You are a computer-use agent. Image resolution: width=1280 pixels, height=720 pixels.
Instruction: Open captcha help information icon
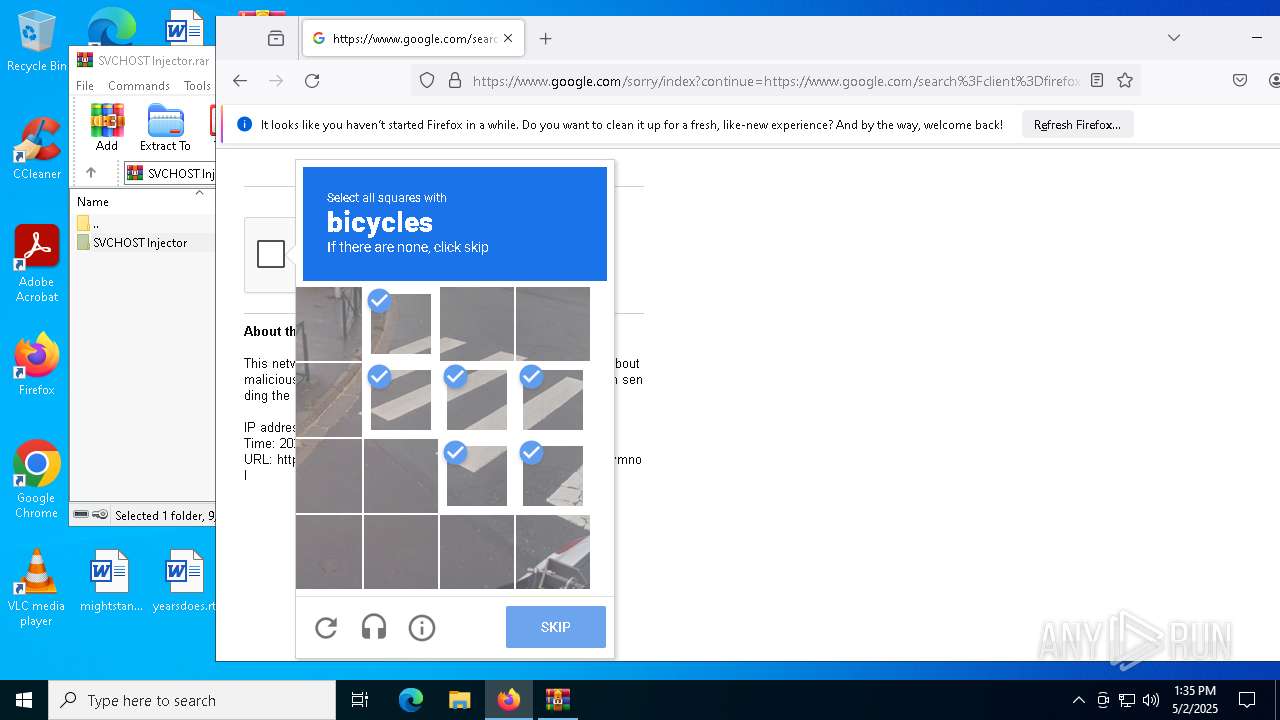(422, 628)
